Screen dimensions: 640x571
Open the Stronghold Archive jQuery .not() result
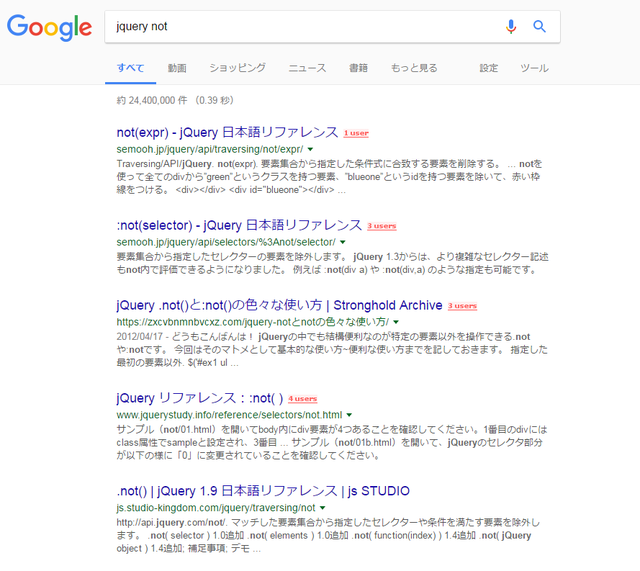(279, 305)
